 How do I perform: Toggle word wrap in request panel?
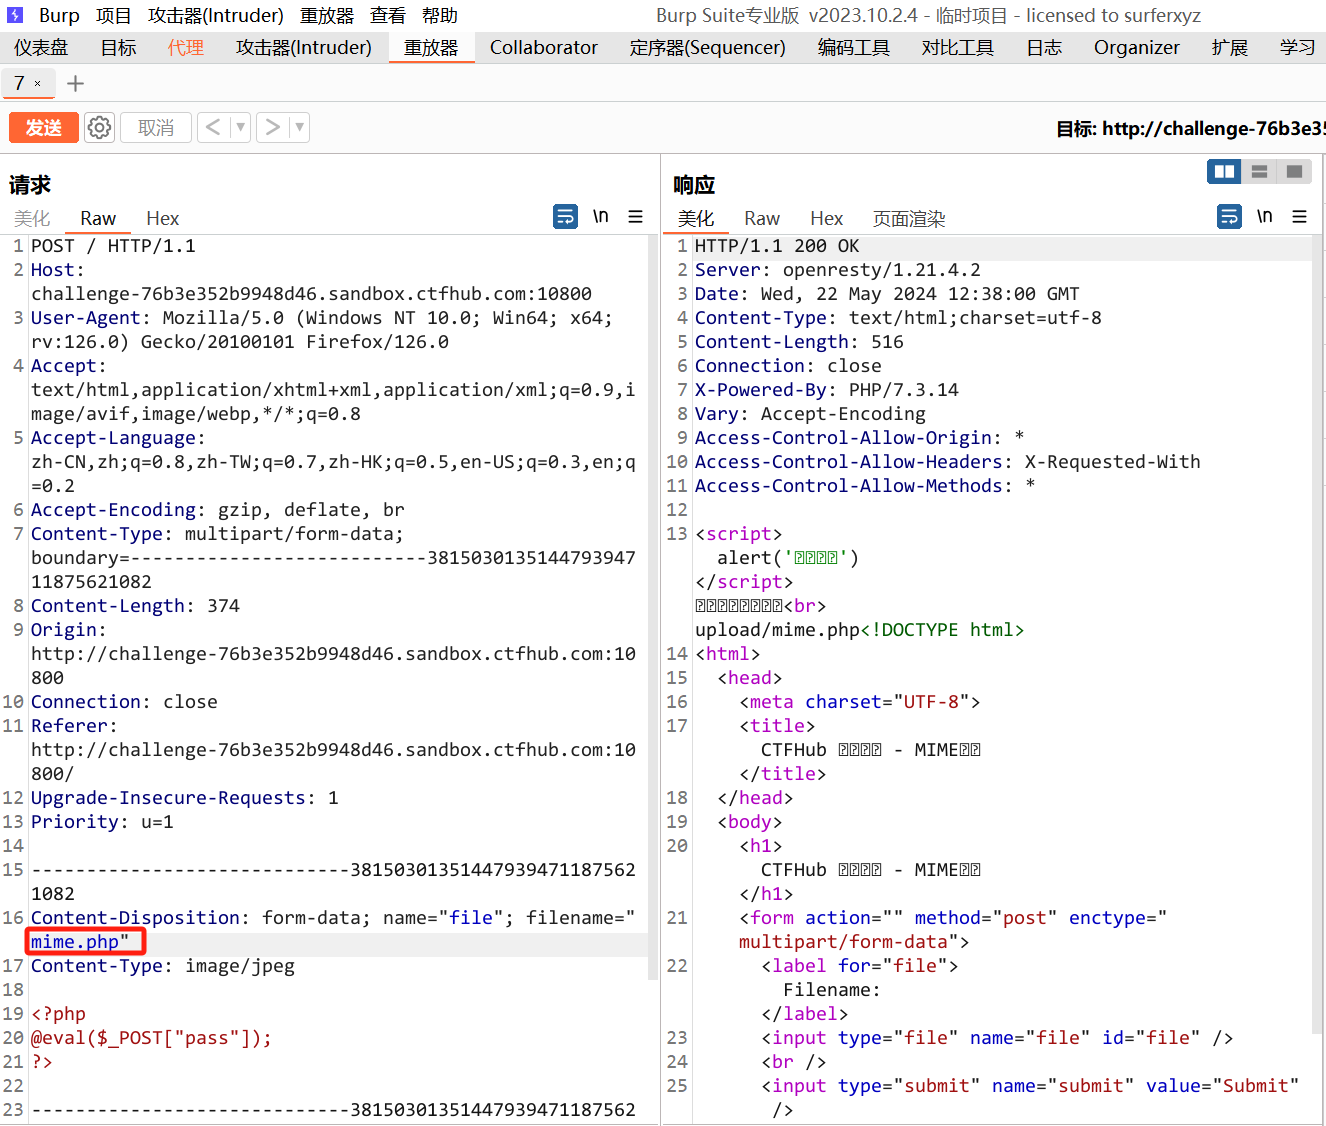tap(565, 216)
